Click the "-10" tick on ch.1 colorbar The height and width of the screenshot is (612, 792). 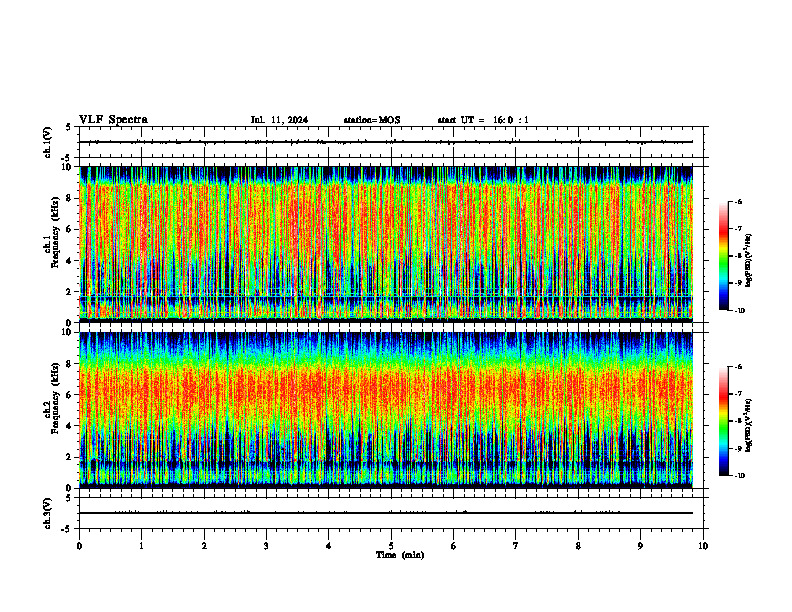click(739, 311)
